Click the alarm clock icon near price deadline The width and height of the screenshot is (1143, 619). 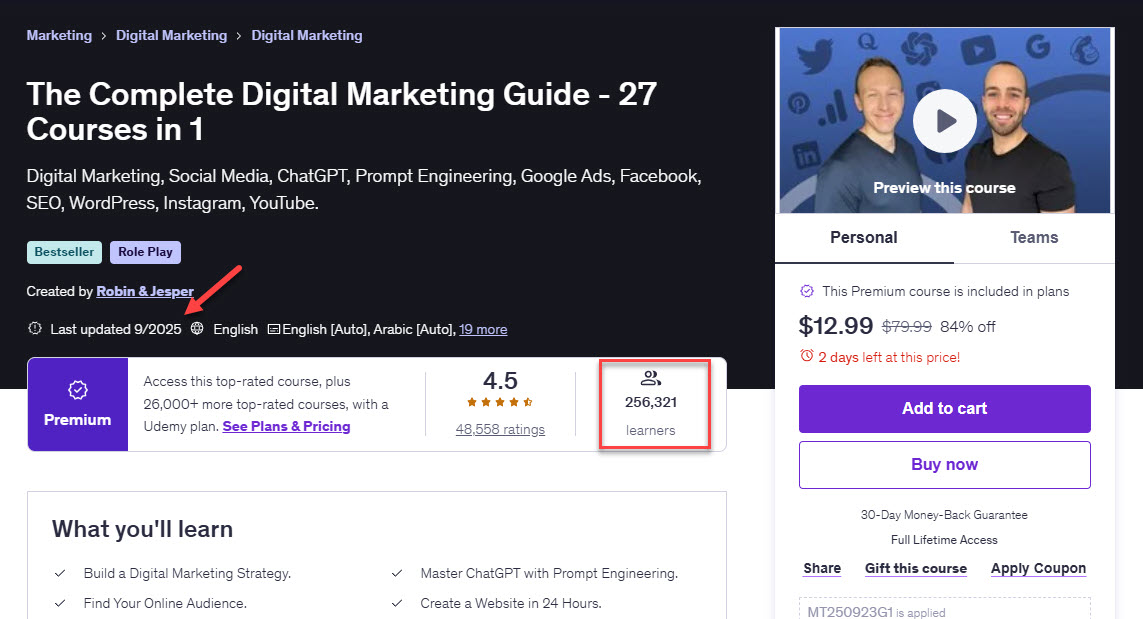coord(806,356)
